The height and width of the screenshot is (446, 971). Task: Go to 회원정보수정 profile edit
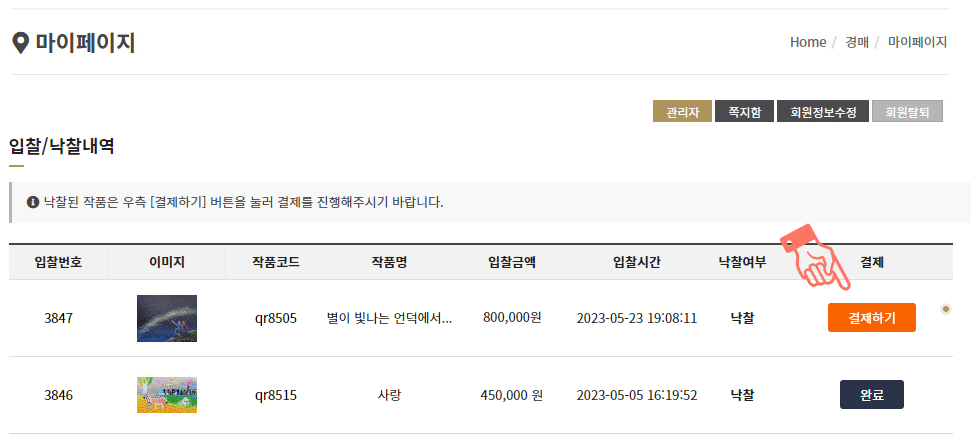[x=823, y=111]
